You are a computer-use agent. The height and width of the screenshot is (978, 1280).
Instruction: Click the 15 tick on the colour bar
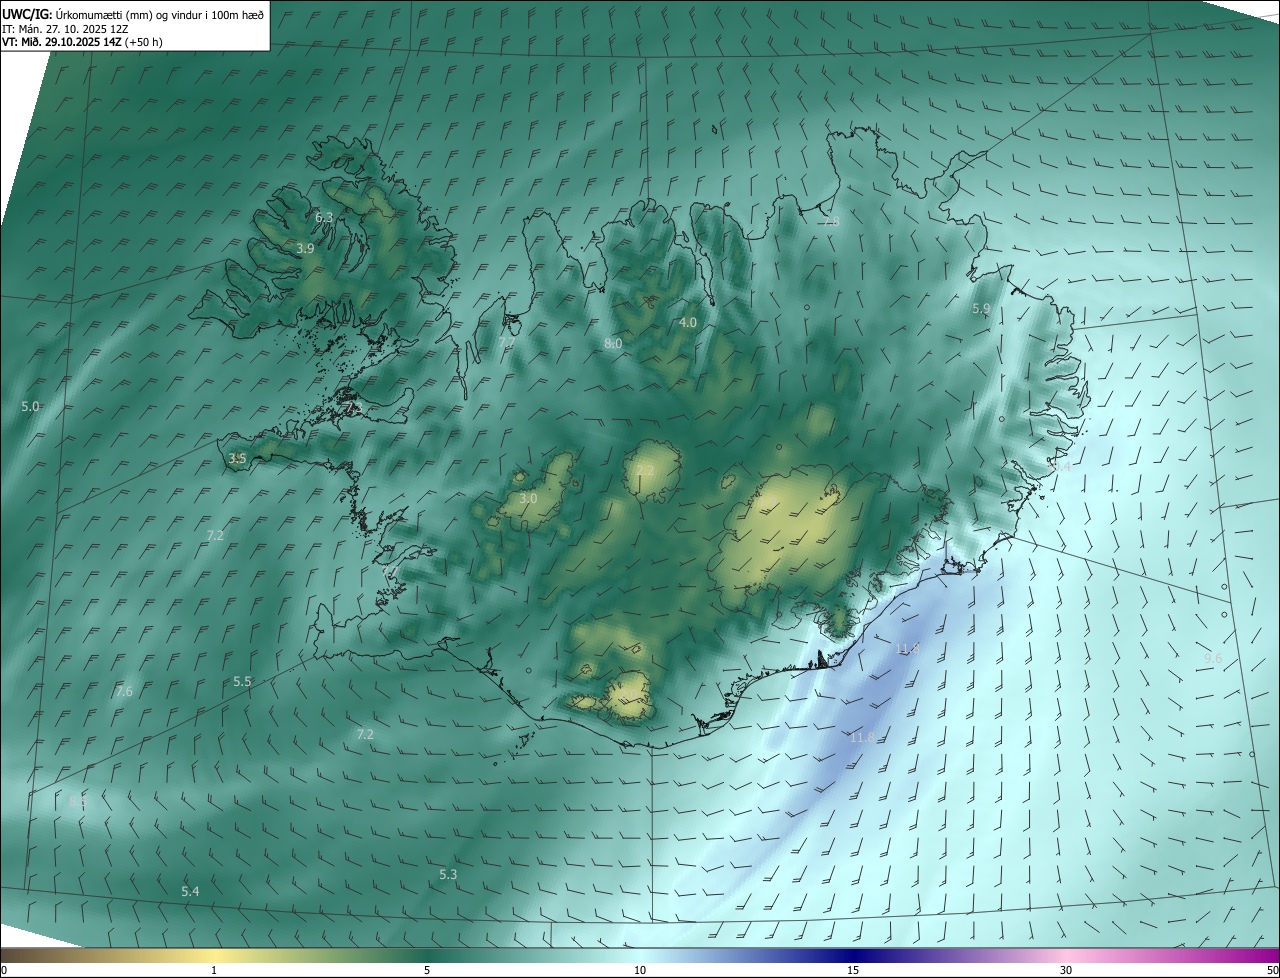tap(853, 971)
